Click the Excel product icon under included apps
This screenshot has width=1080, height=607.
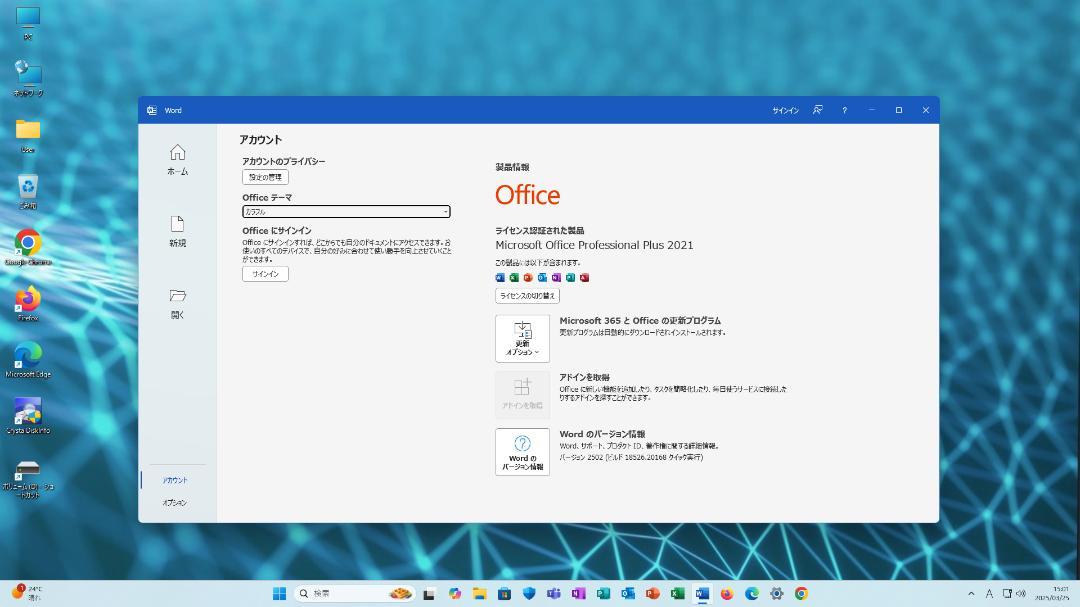pos(514,278)
